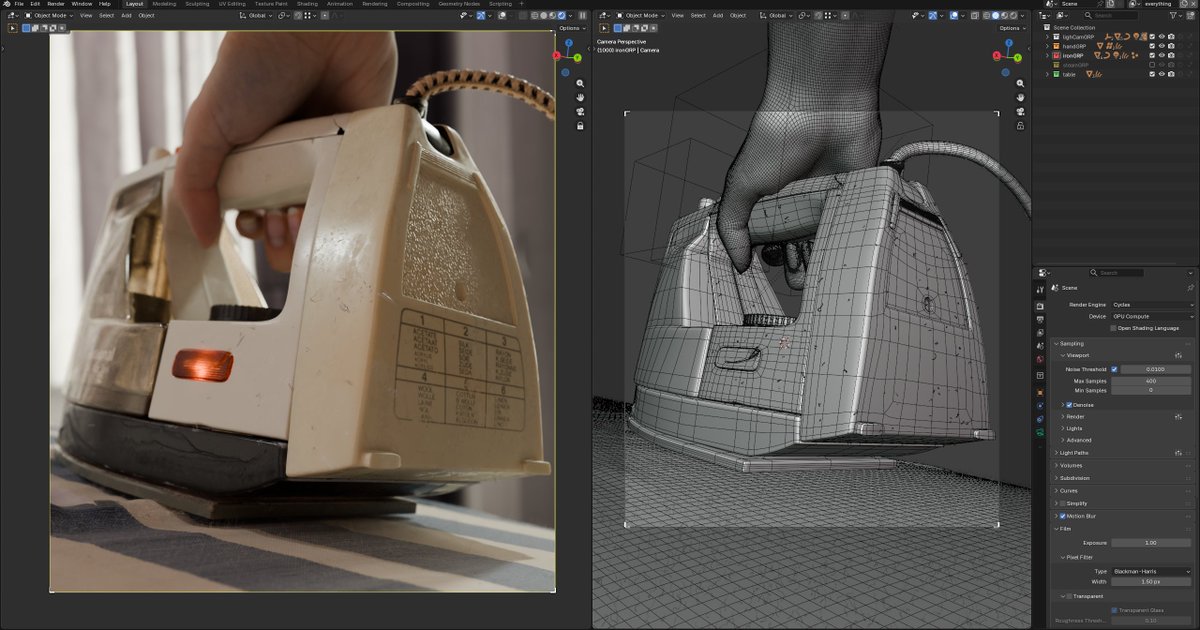Hide ironGRP with its eye icon

1162,55
